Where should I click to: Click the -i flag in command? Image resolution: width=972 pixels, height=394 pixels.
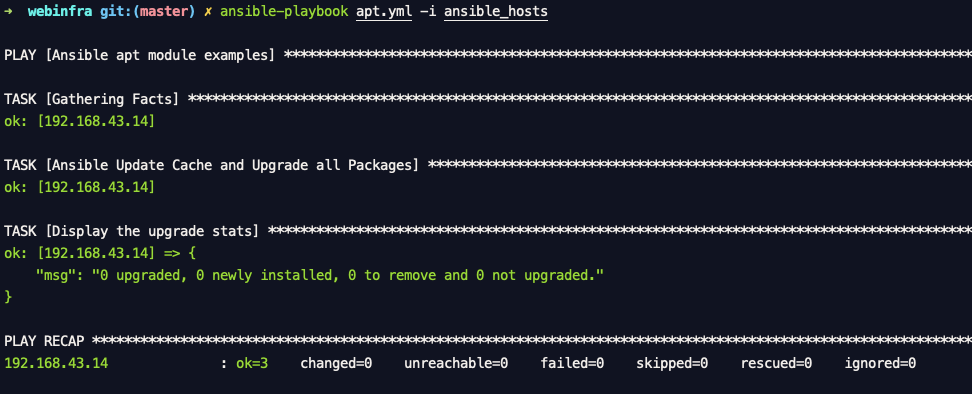point(428,11)
